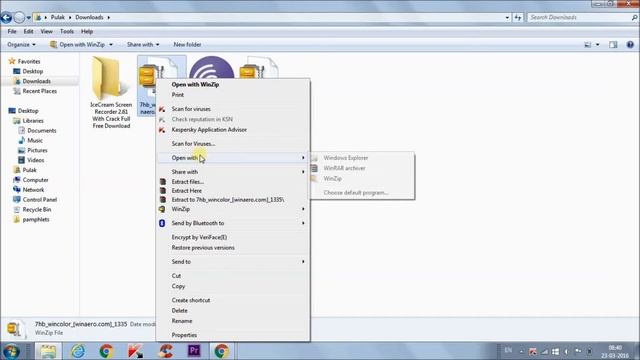Open the toolbar Share with dropdown

(x=143, y=44)
